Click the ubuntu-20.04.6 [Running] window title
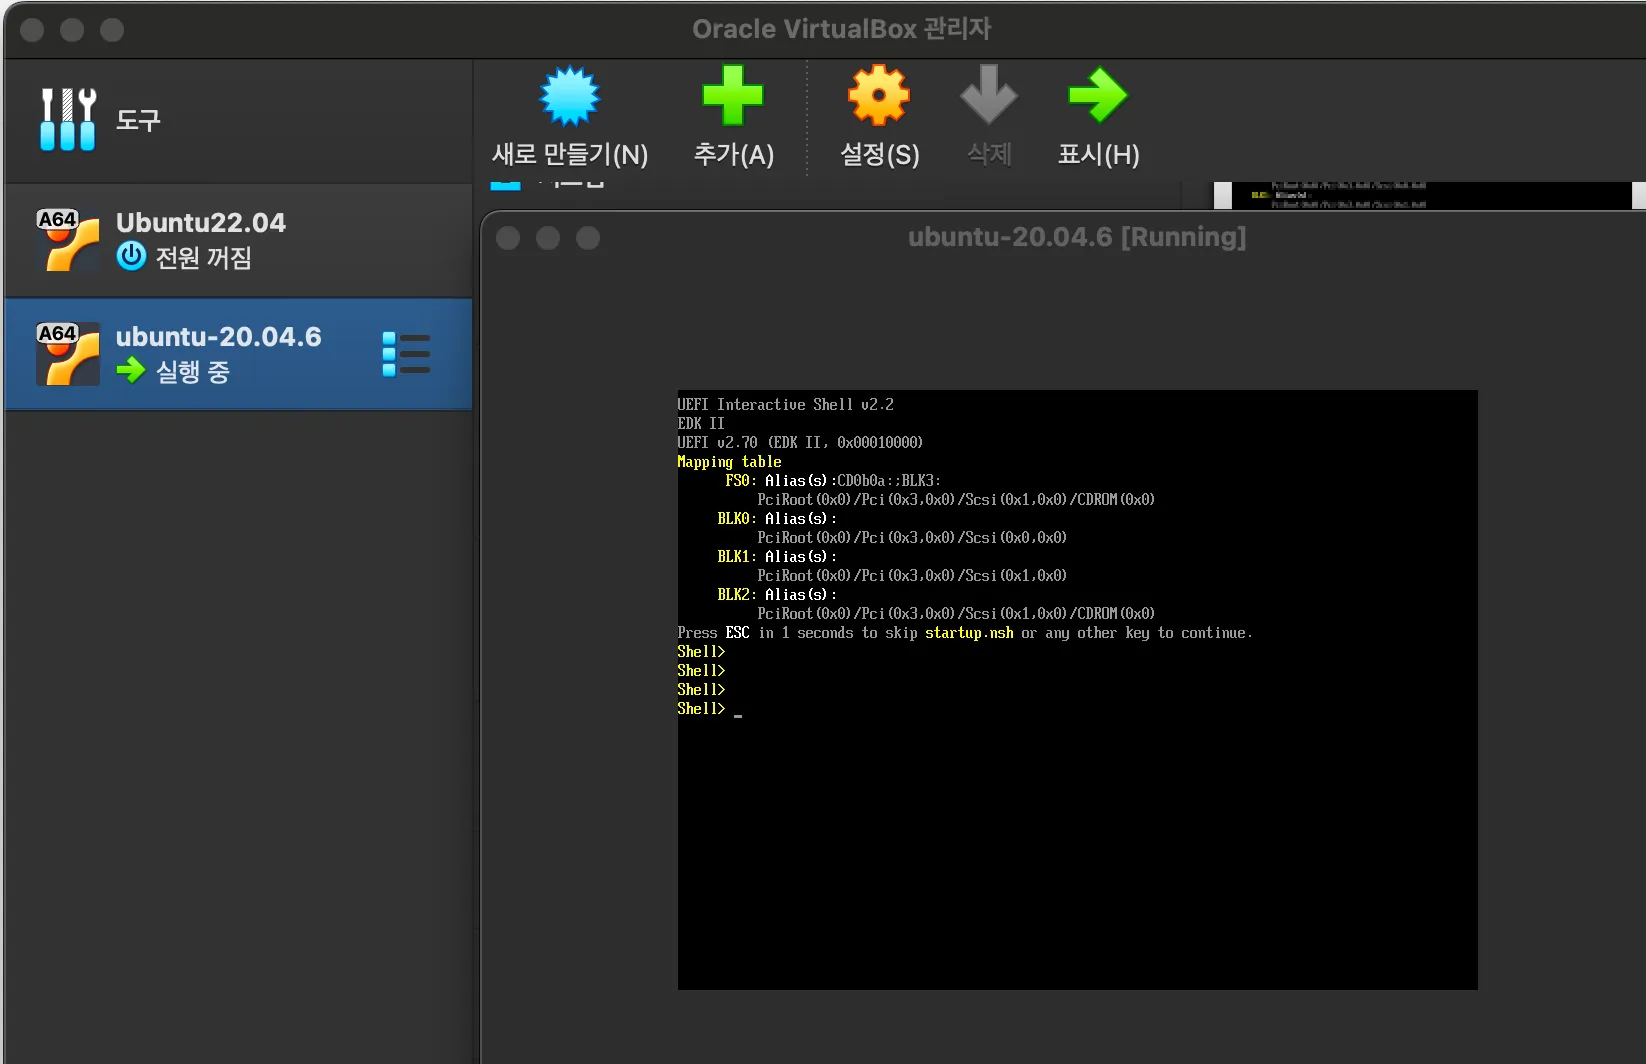Image resolution: width=1646 pixels, height=1064 pixels. (1077, 237)
